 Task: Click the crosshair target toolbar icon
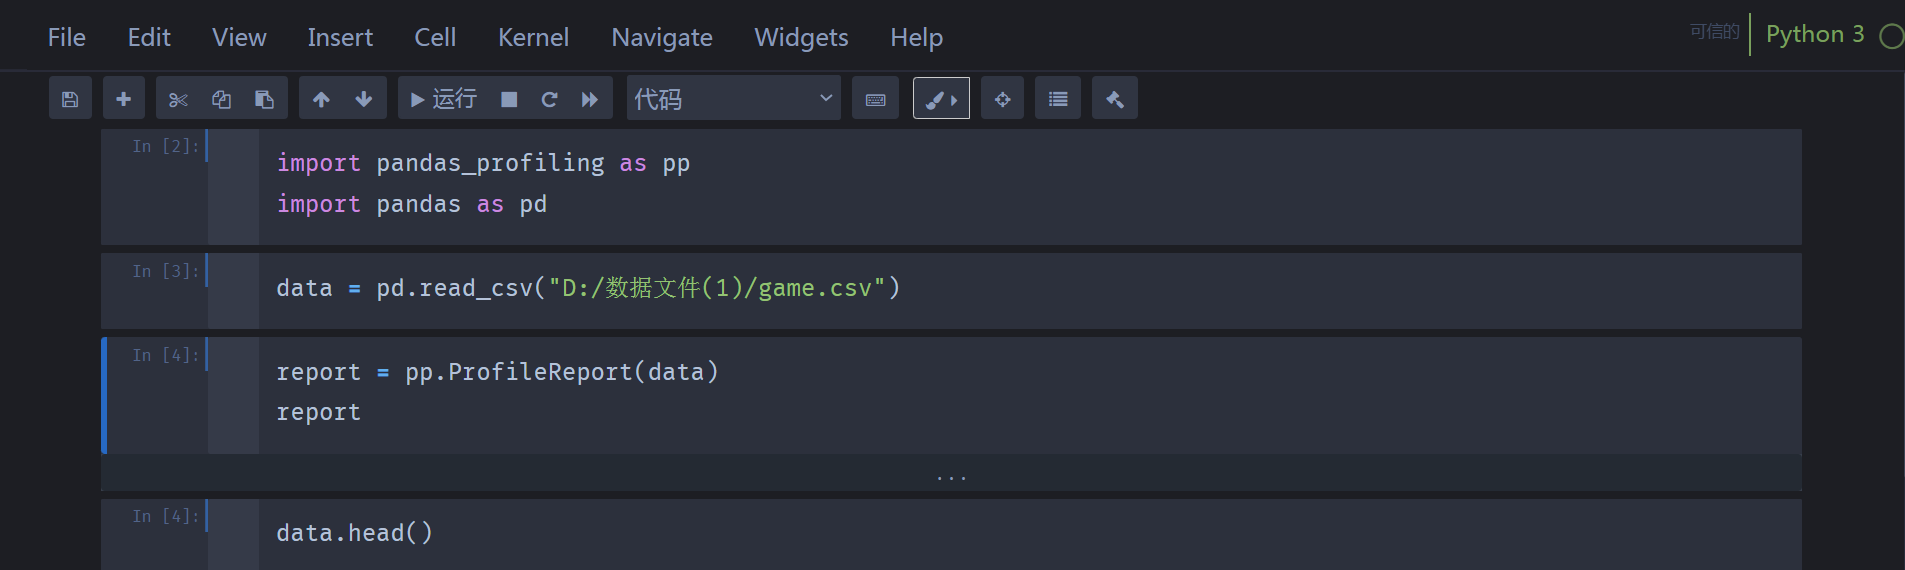[1002, 99]
